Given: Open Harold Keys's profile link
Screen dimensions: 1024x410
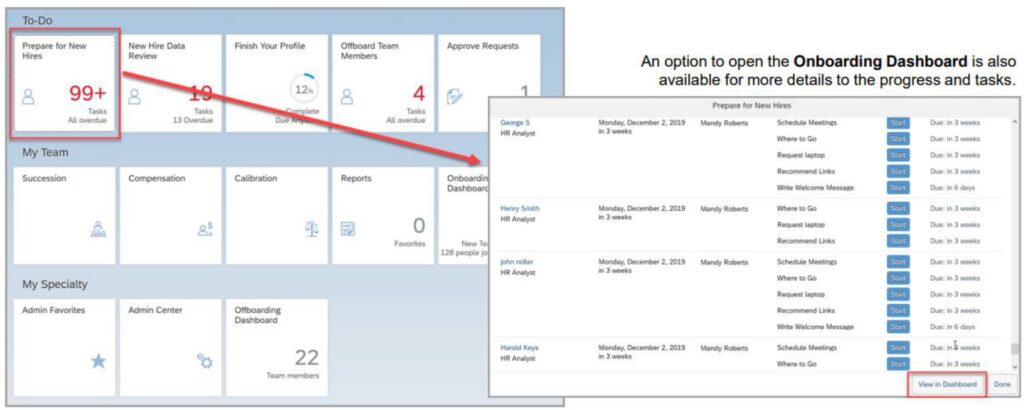Looking at the screenshot, I should tap(519, 348).
